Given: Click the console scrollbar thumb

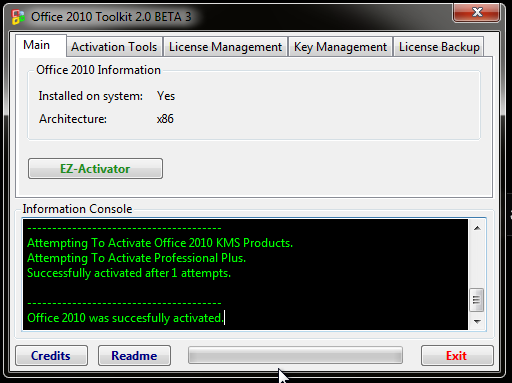Looking at the screenshot, I should 477,300.
